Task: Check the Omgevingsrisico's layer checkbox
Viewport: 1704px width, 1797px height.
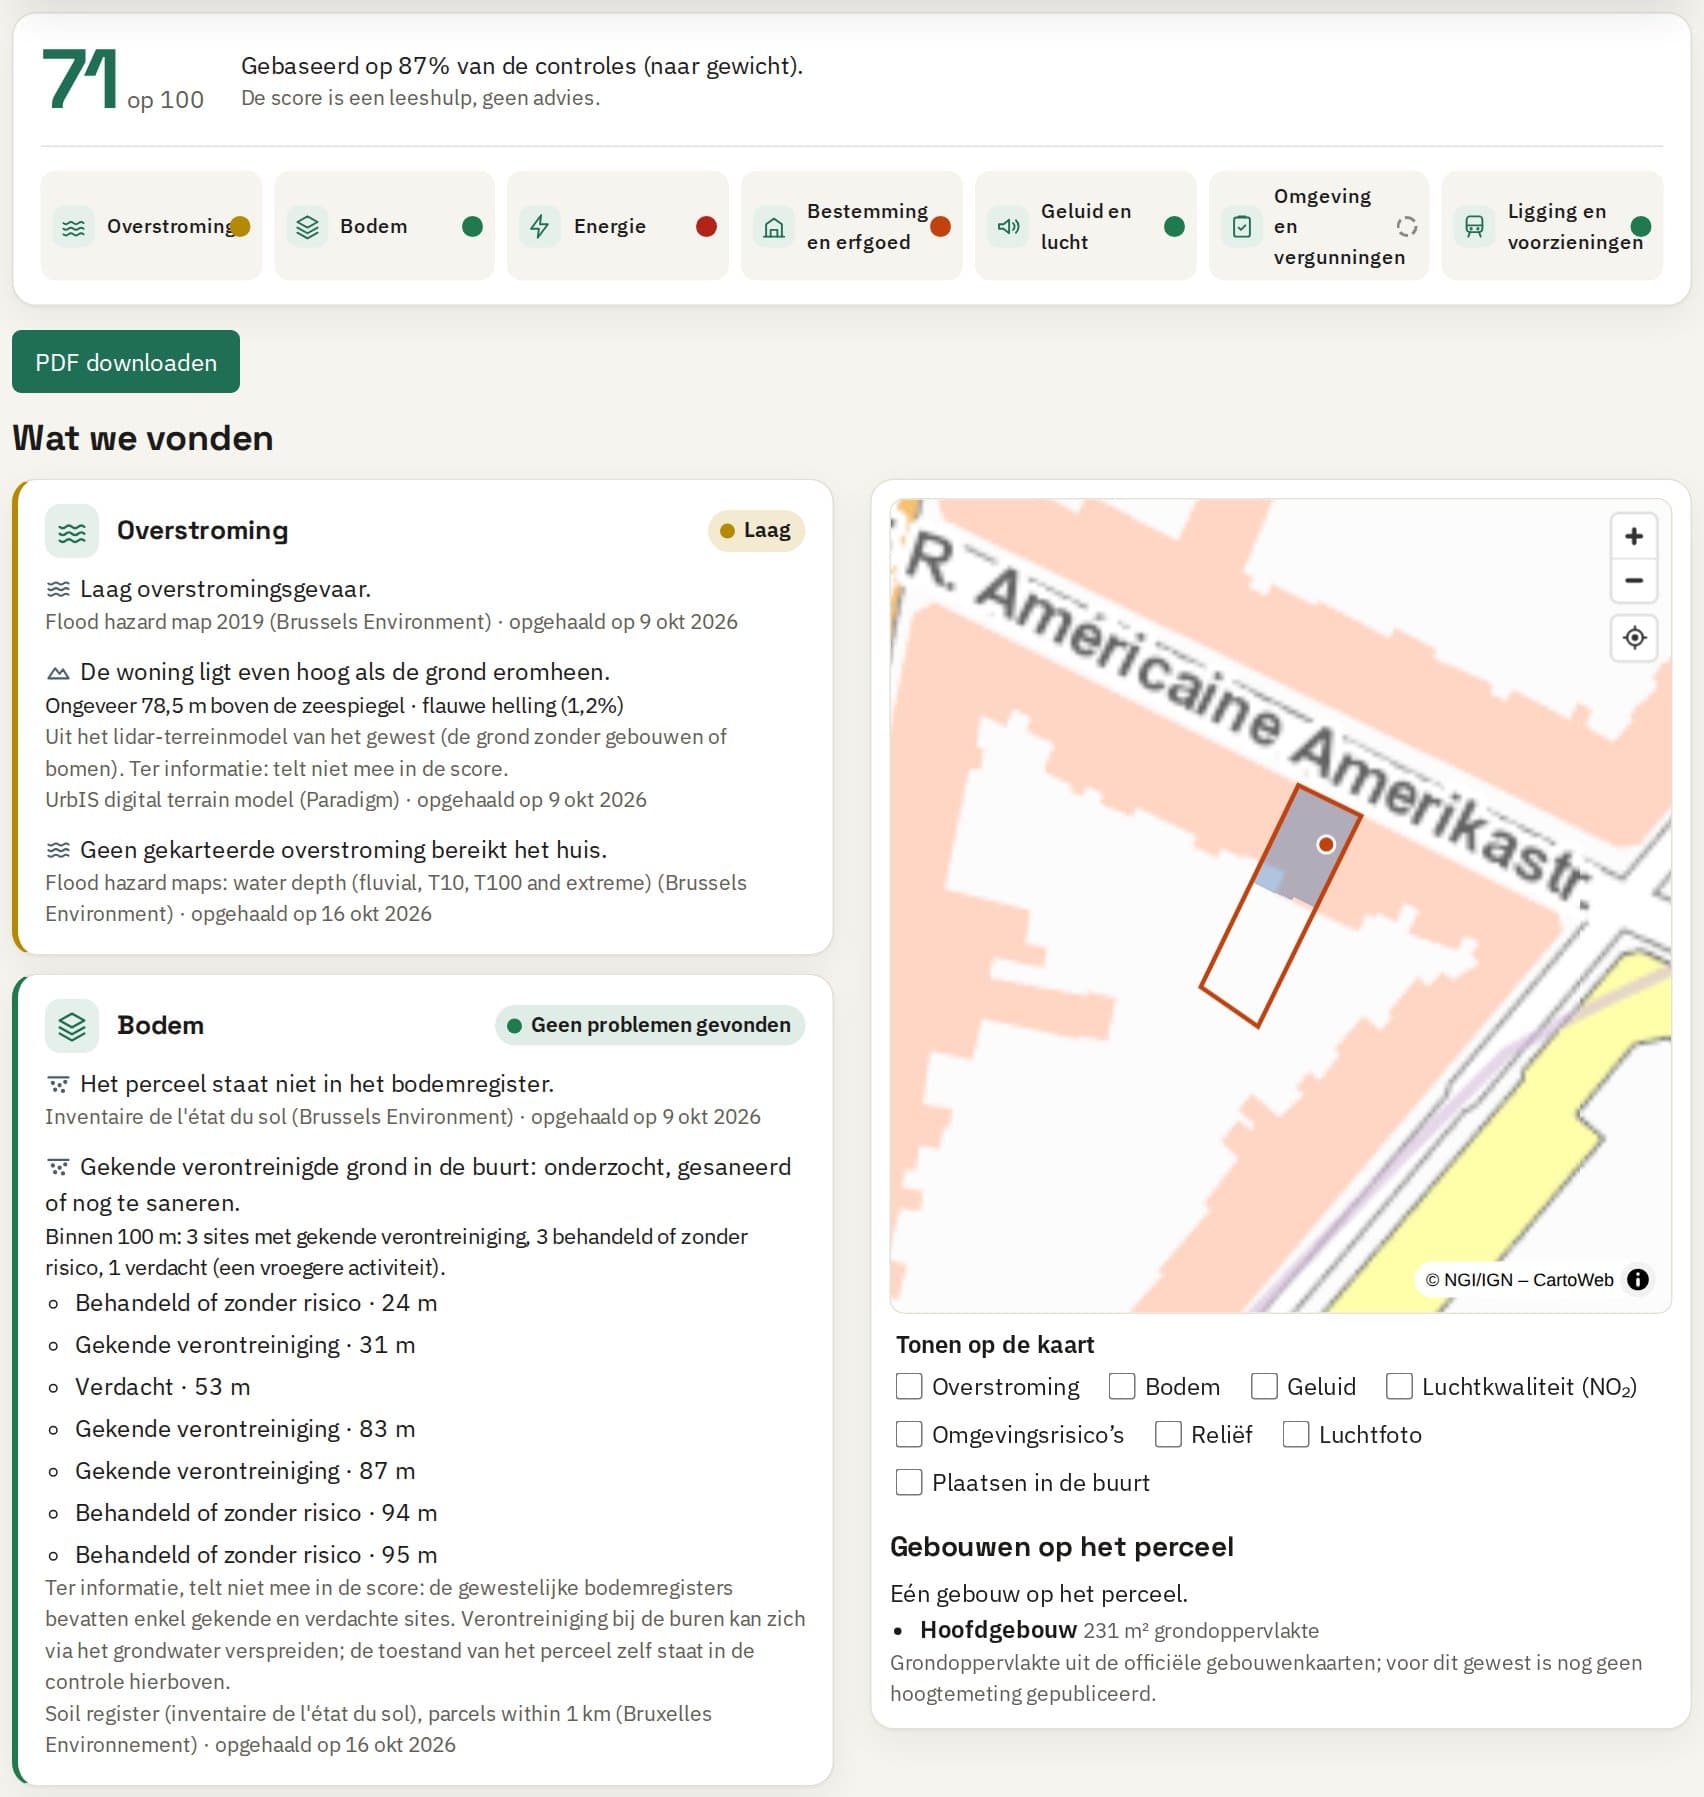Action: pyautogui.click(x=909, y=1434)
